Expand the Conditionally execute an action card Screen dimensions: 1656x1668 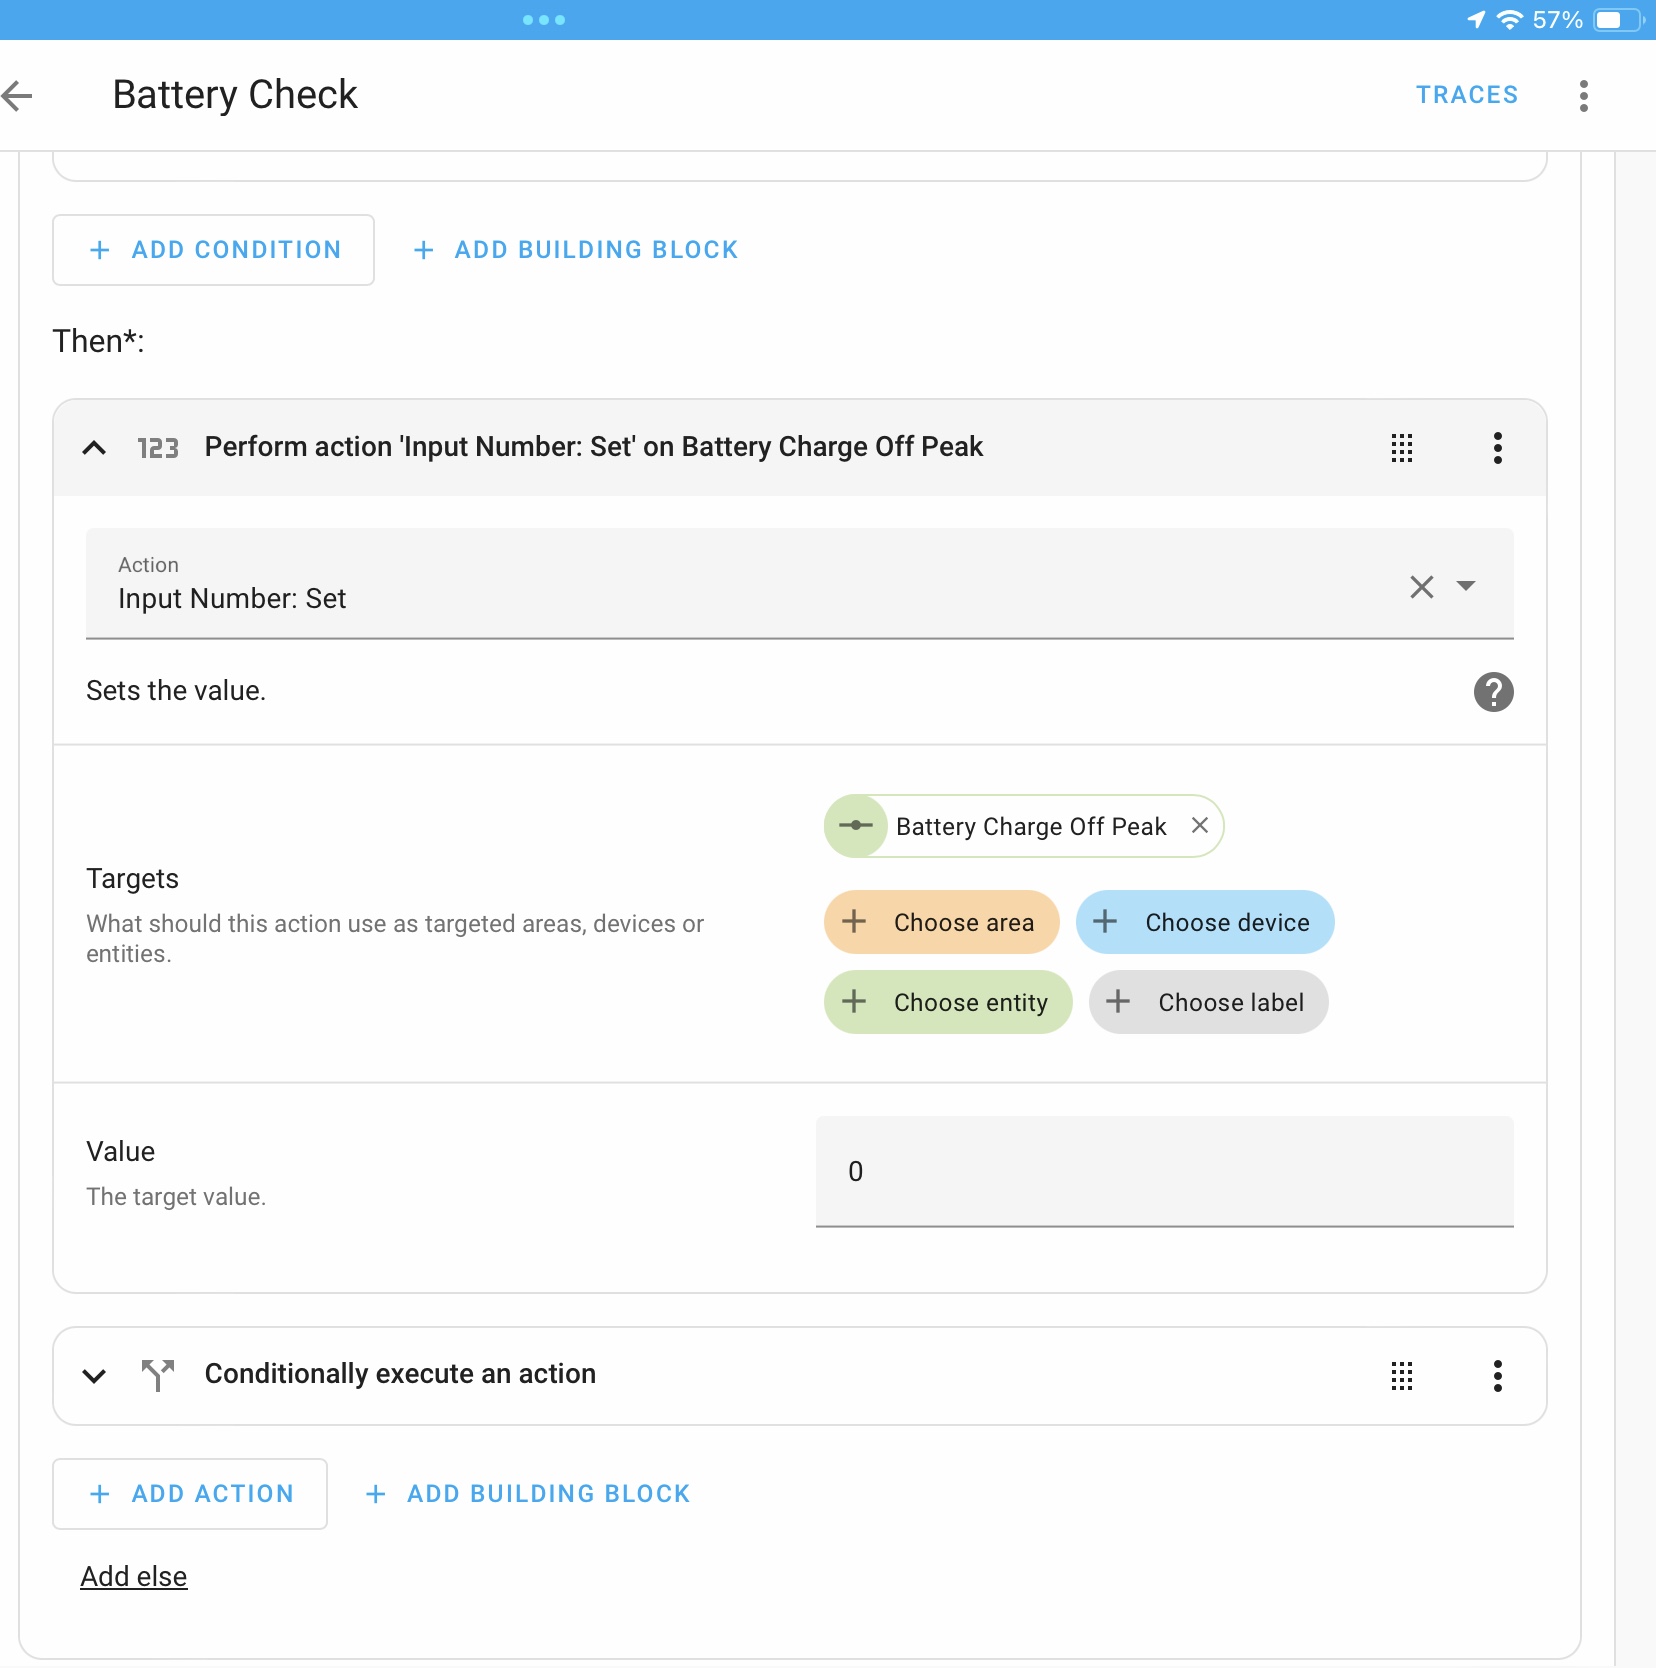pyautogui.click(x=94, y=1376)
